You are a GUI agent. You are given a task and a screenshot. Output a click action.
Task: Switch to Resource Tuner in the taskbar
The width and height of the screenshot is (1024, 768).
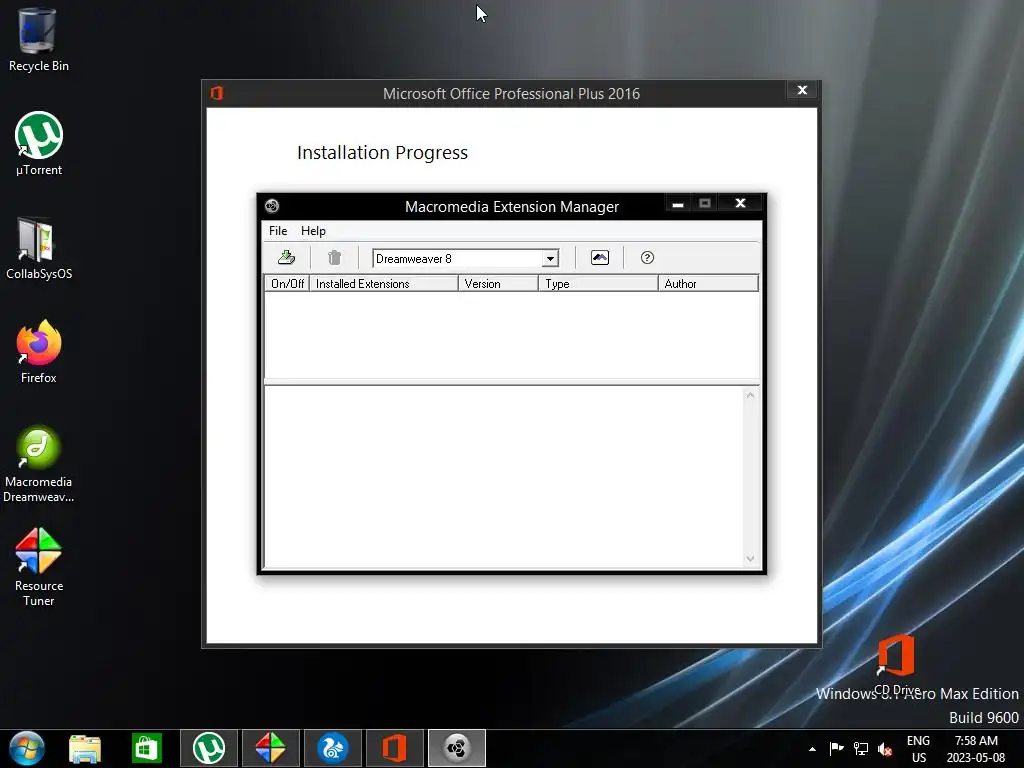click(270, 748)
